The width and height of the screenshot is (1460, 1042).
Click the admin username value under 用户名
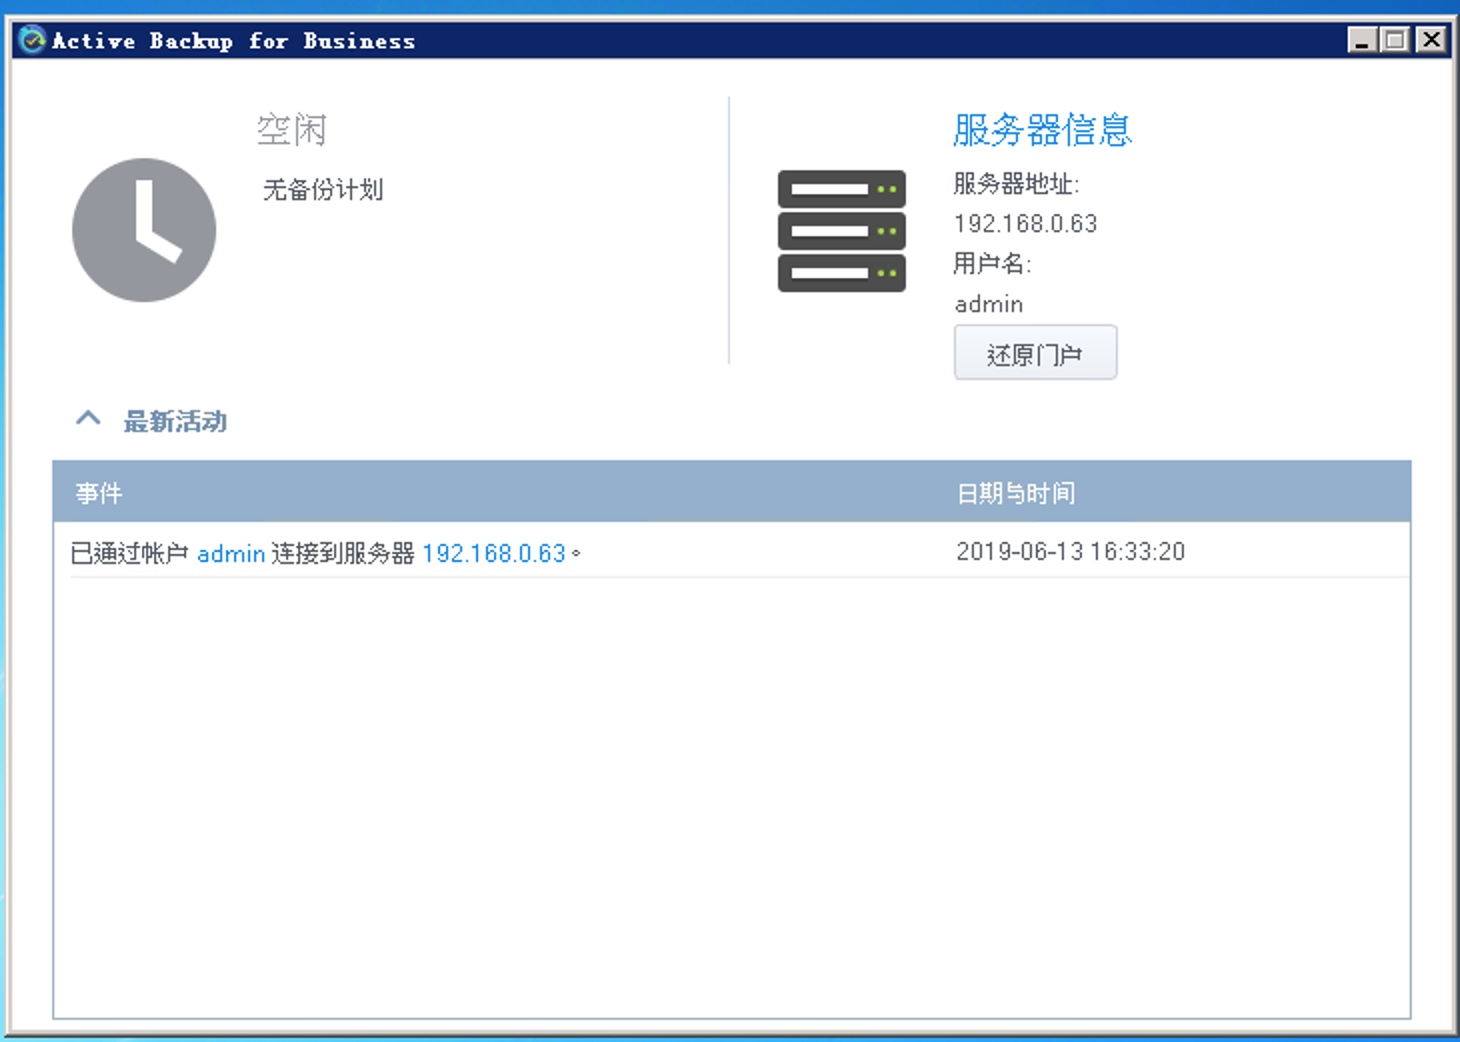pos(989,304)
